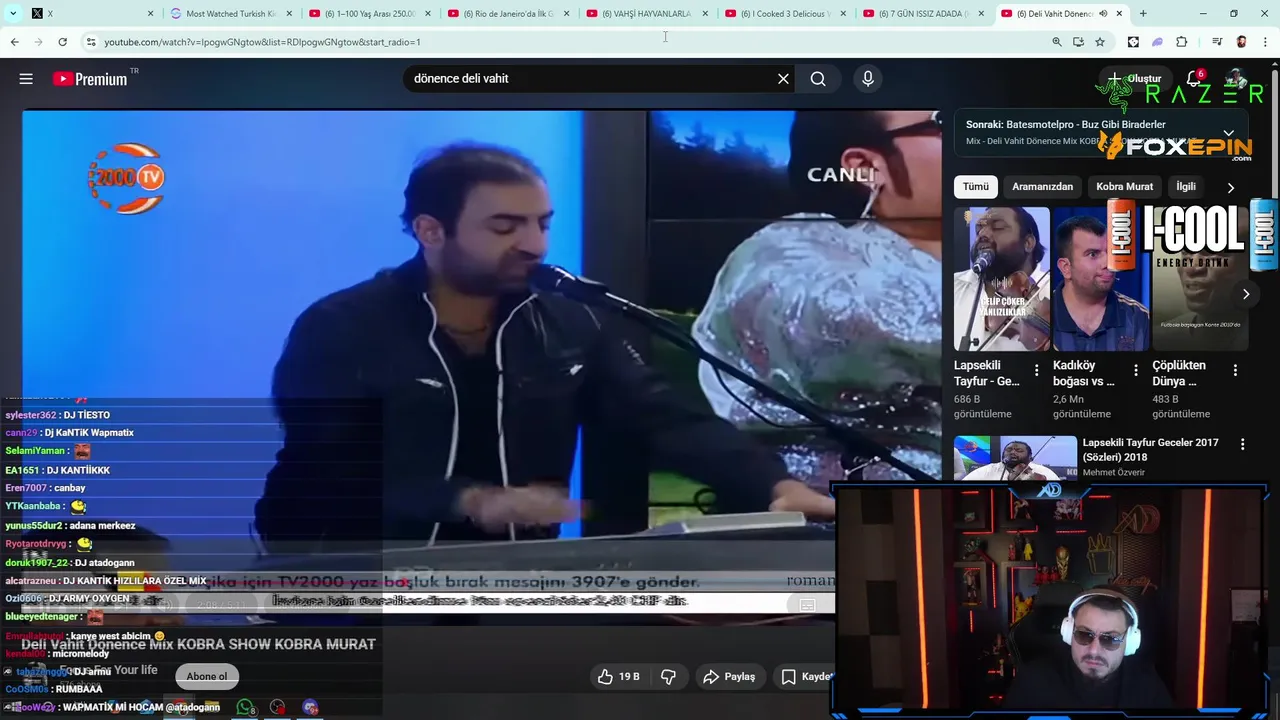Open WhatsApp from the taskbar
This screenshot has height=720, width=1280.
[245, 707]
